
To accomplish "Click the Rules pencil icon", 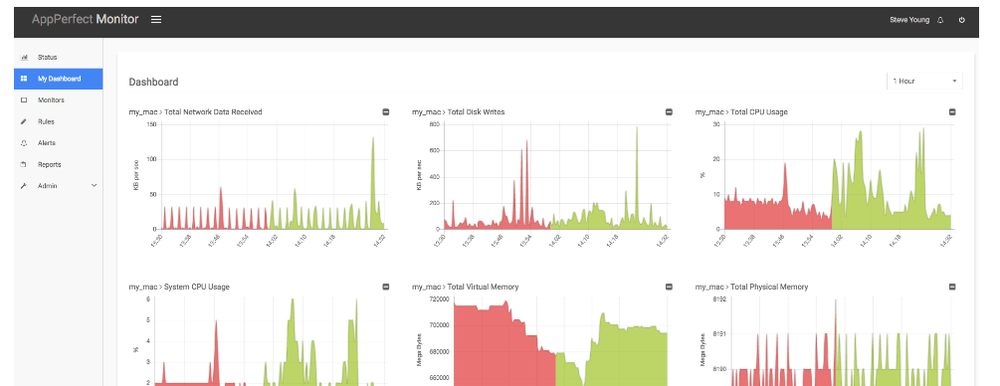I will (x=24, y=122).
